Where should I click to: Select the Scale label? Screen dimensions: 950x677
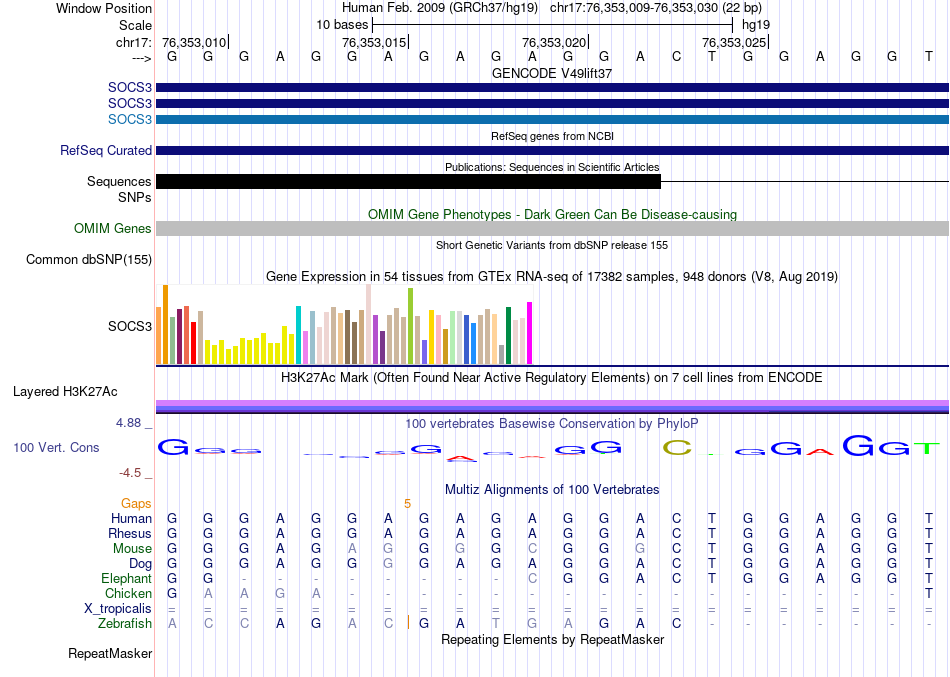coord(136,25)
